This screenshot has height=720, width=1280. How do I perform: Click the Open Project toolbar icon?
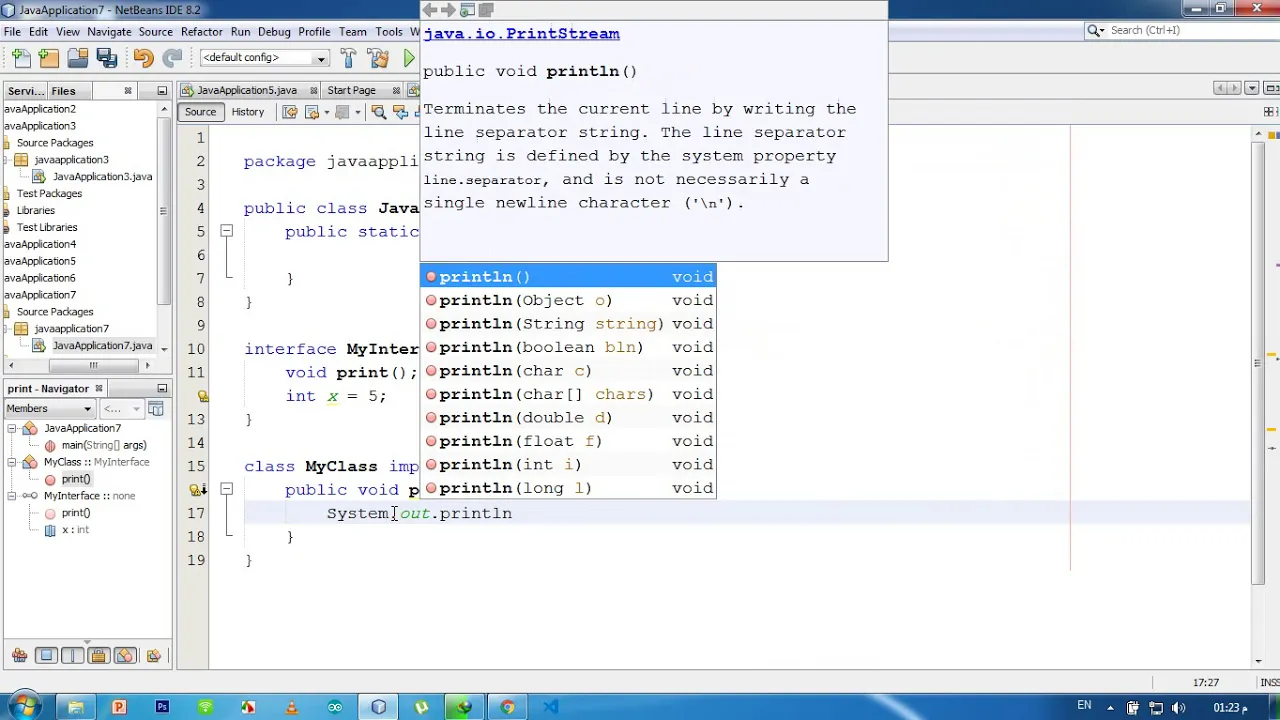click(x=77, y=58)
